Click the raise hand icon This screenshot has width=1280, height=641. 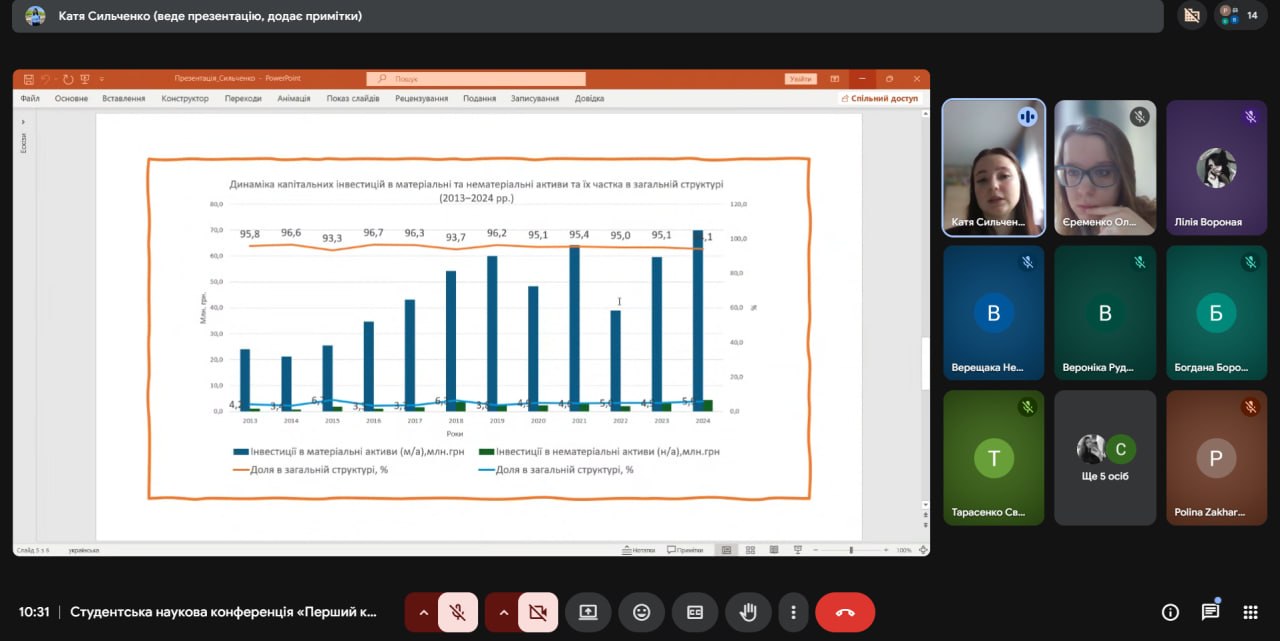(x=747, y=612)
